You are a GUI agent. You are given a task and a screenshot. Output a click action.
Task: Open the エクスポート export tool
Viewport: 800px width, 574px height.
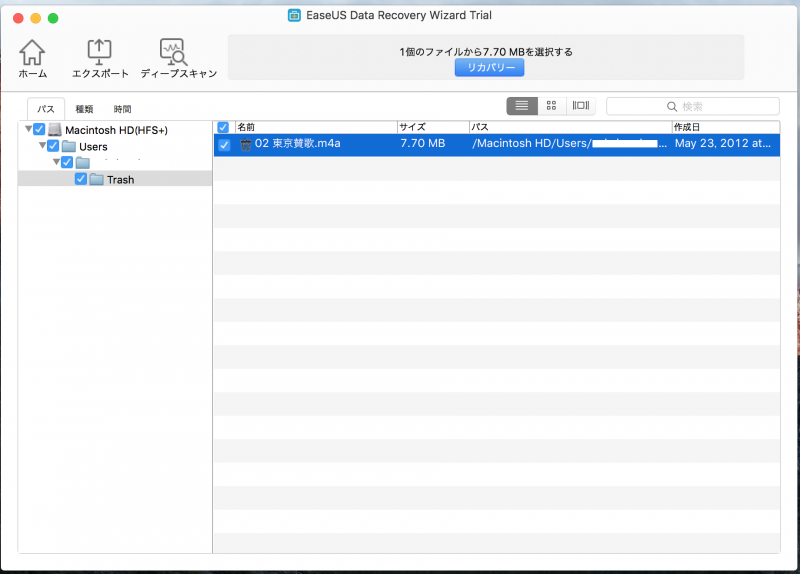[x=99, y=58]
